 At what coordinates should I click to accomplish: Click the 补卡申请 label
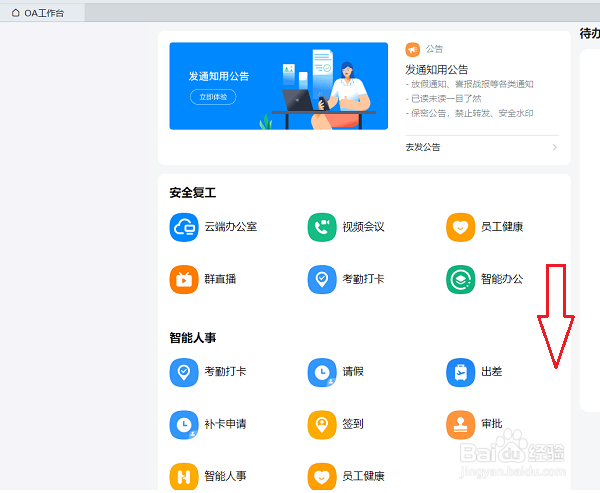(225, 424)
